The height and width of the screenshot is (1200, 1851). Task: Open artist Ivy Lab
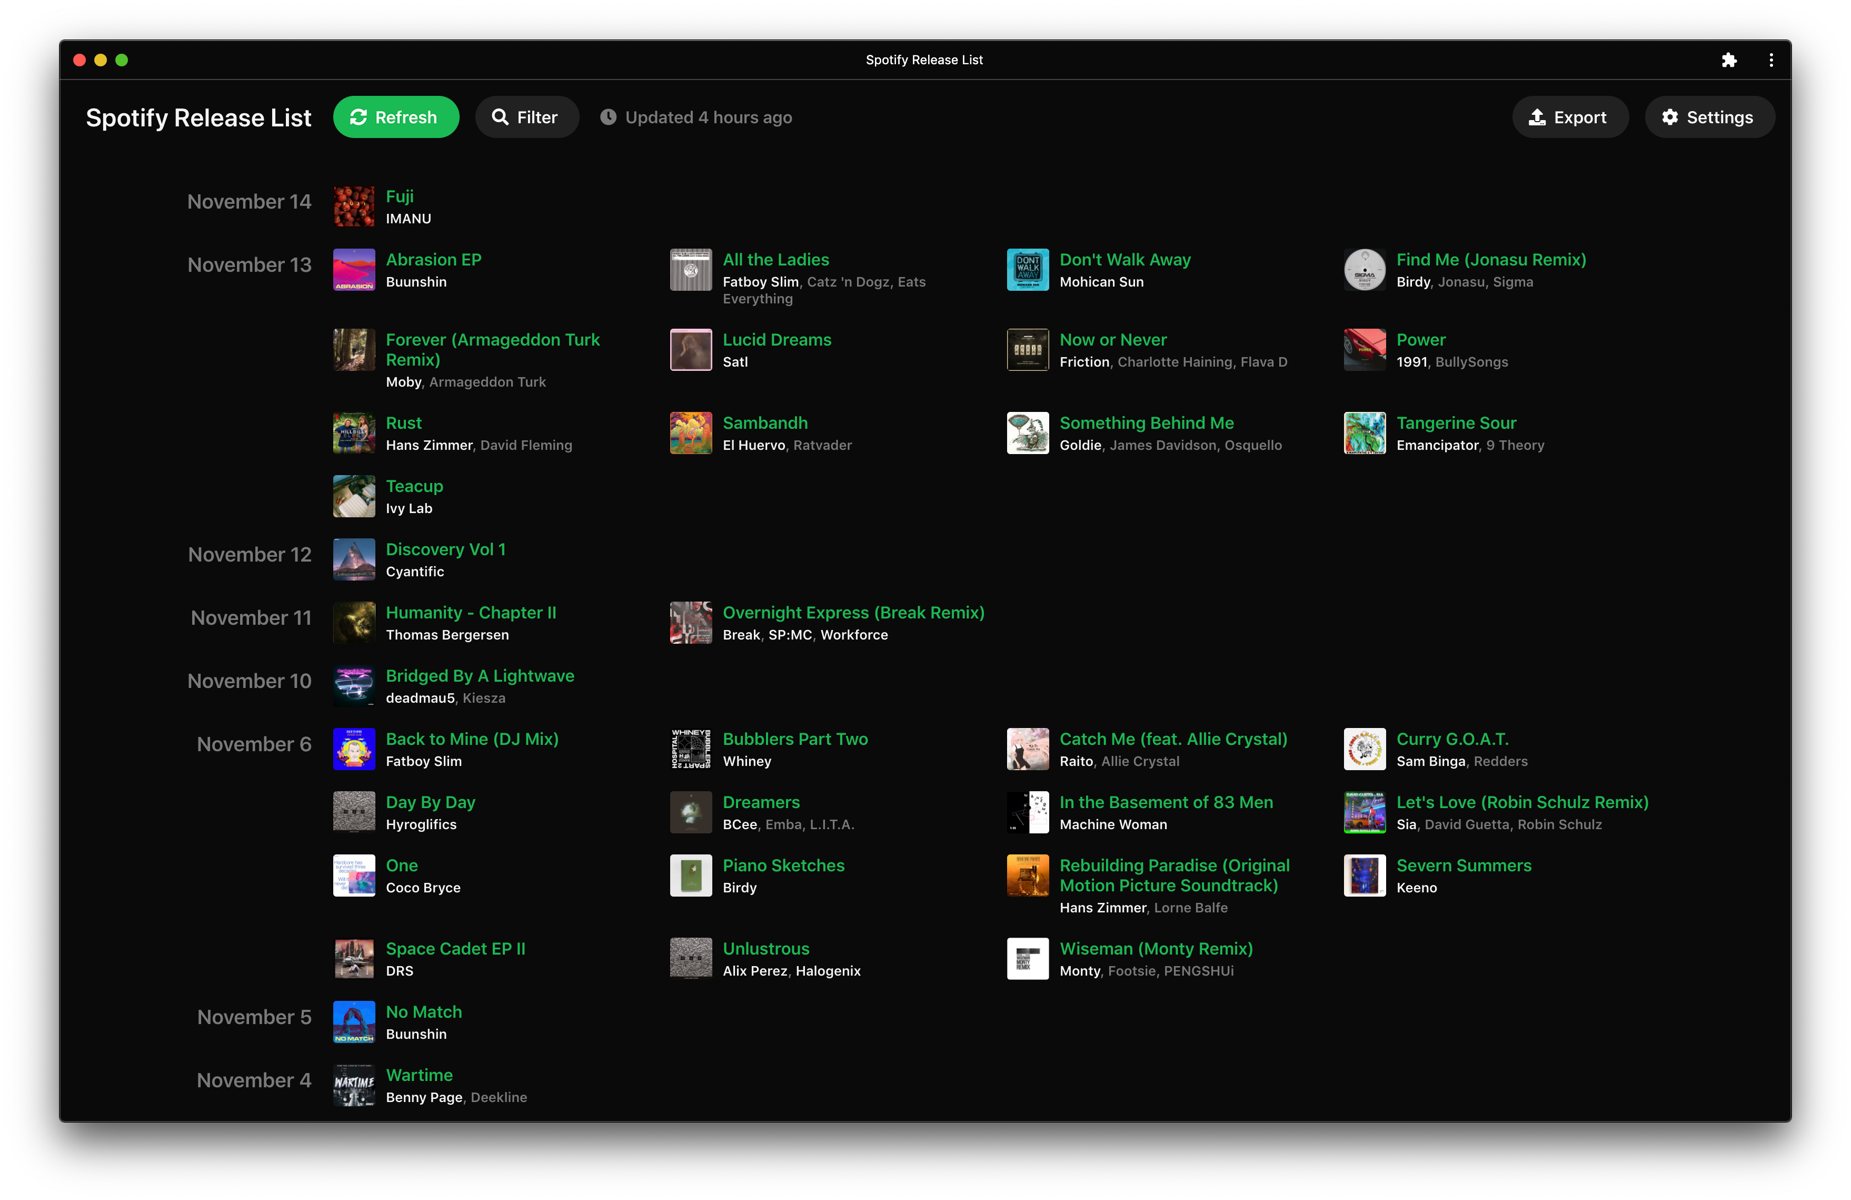409,509
